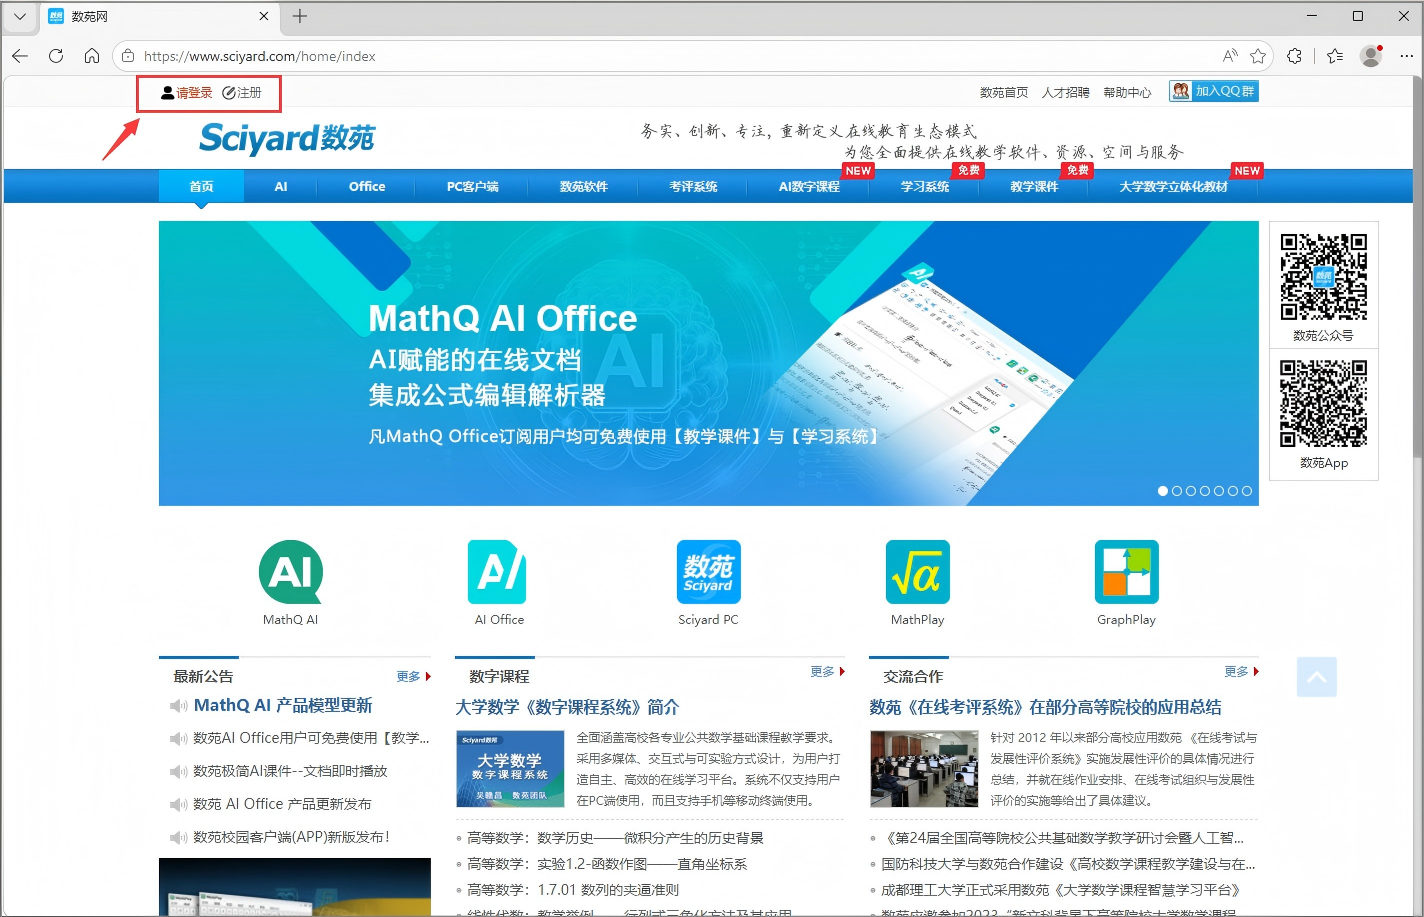Open browser extensions puzzle icon
Screen dimensions: 1424x917
(x=1295, y=56)
